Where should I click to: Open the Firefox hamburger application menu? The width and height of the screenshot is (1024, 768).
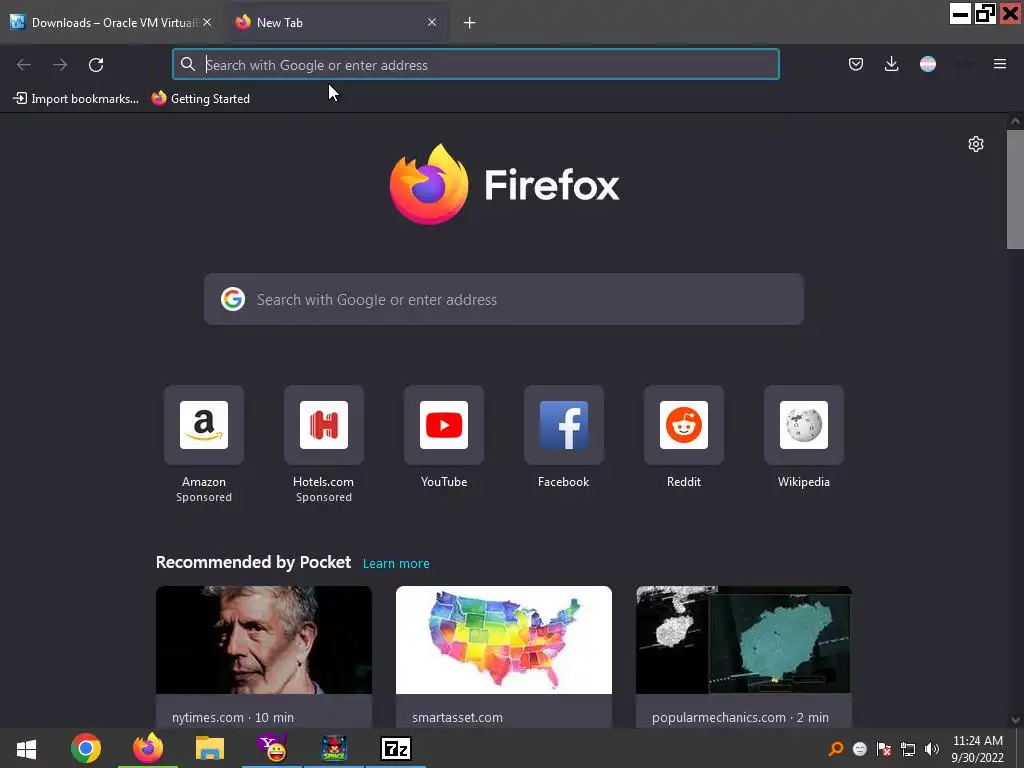point(999,64)
